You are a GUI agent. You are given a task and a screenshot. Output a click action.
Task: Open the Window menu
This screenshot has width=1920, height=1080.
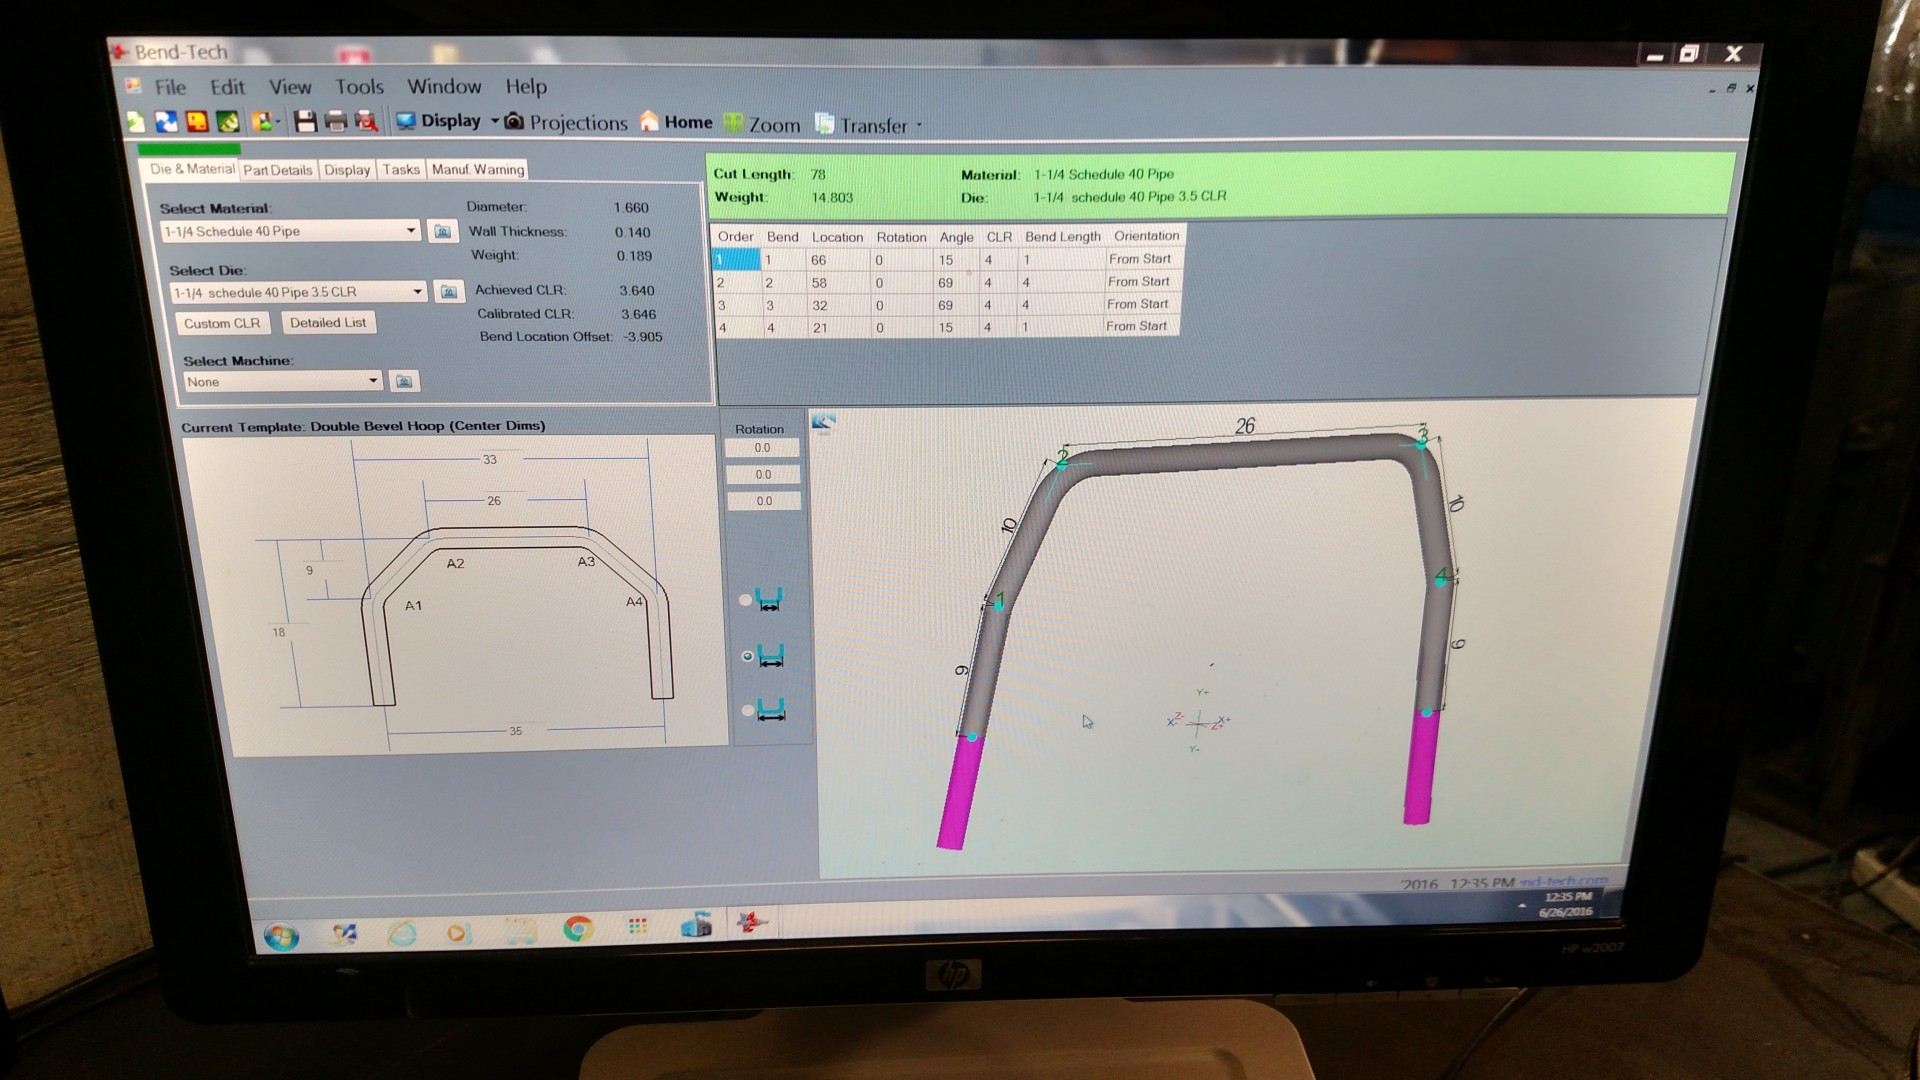444,87
